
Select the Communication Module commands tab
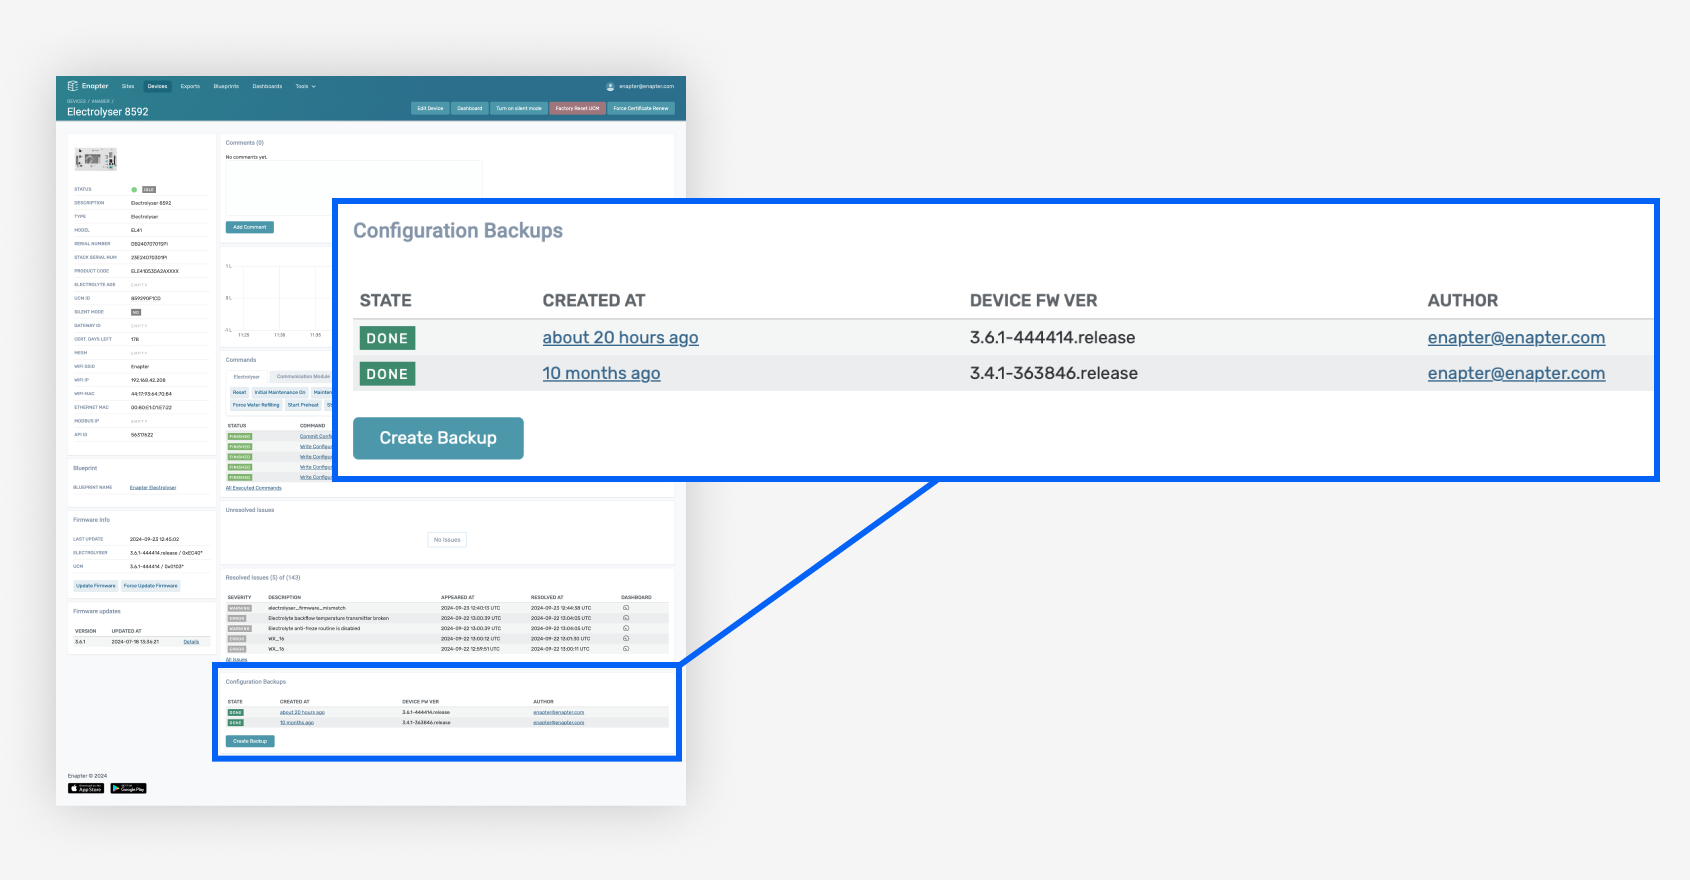[x=303, y=377]
